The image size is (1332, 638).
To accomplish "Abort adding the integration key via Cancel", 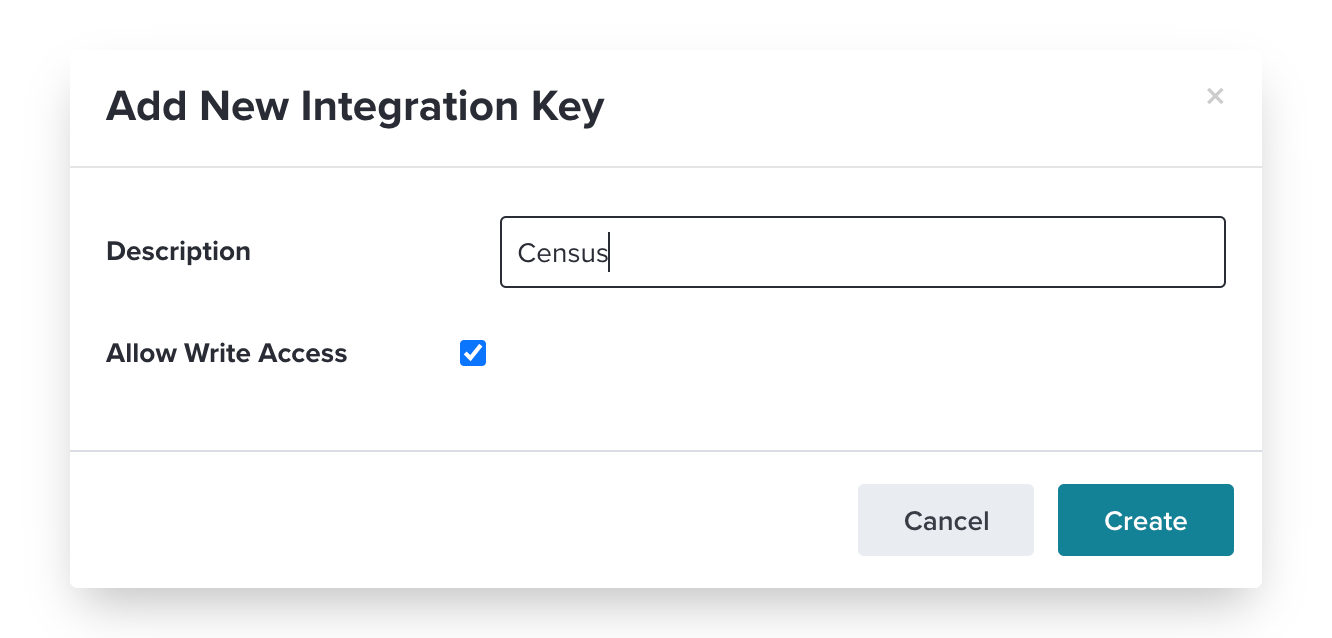I will [945, 520].
